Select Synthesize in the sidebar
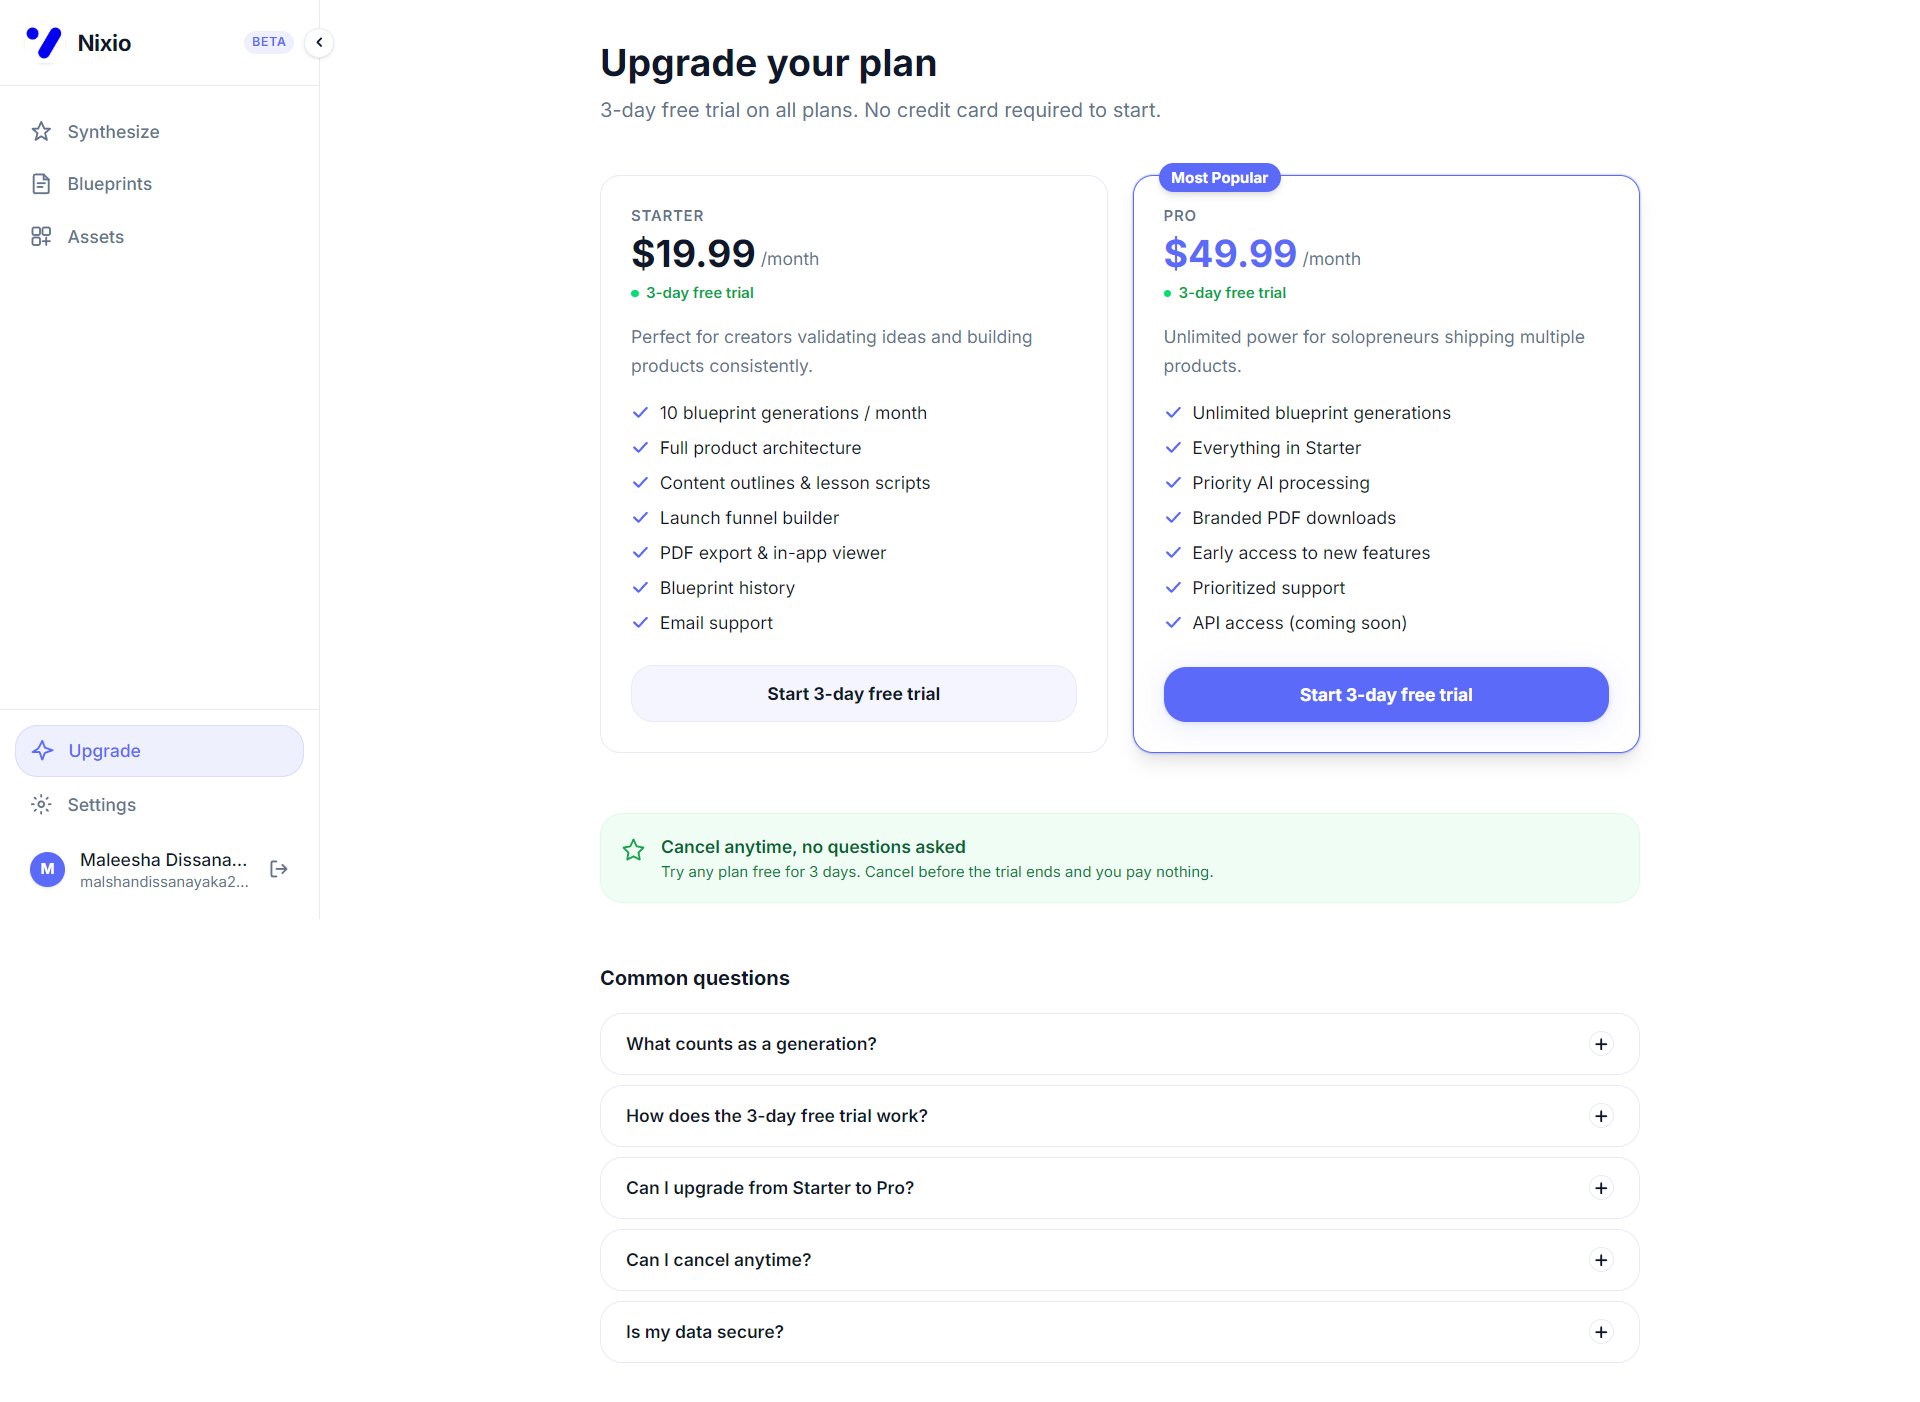Image resolution: width=1920 pixels, height=1402 pixels. coord(113,131)
